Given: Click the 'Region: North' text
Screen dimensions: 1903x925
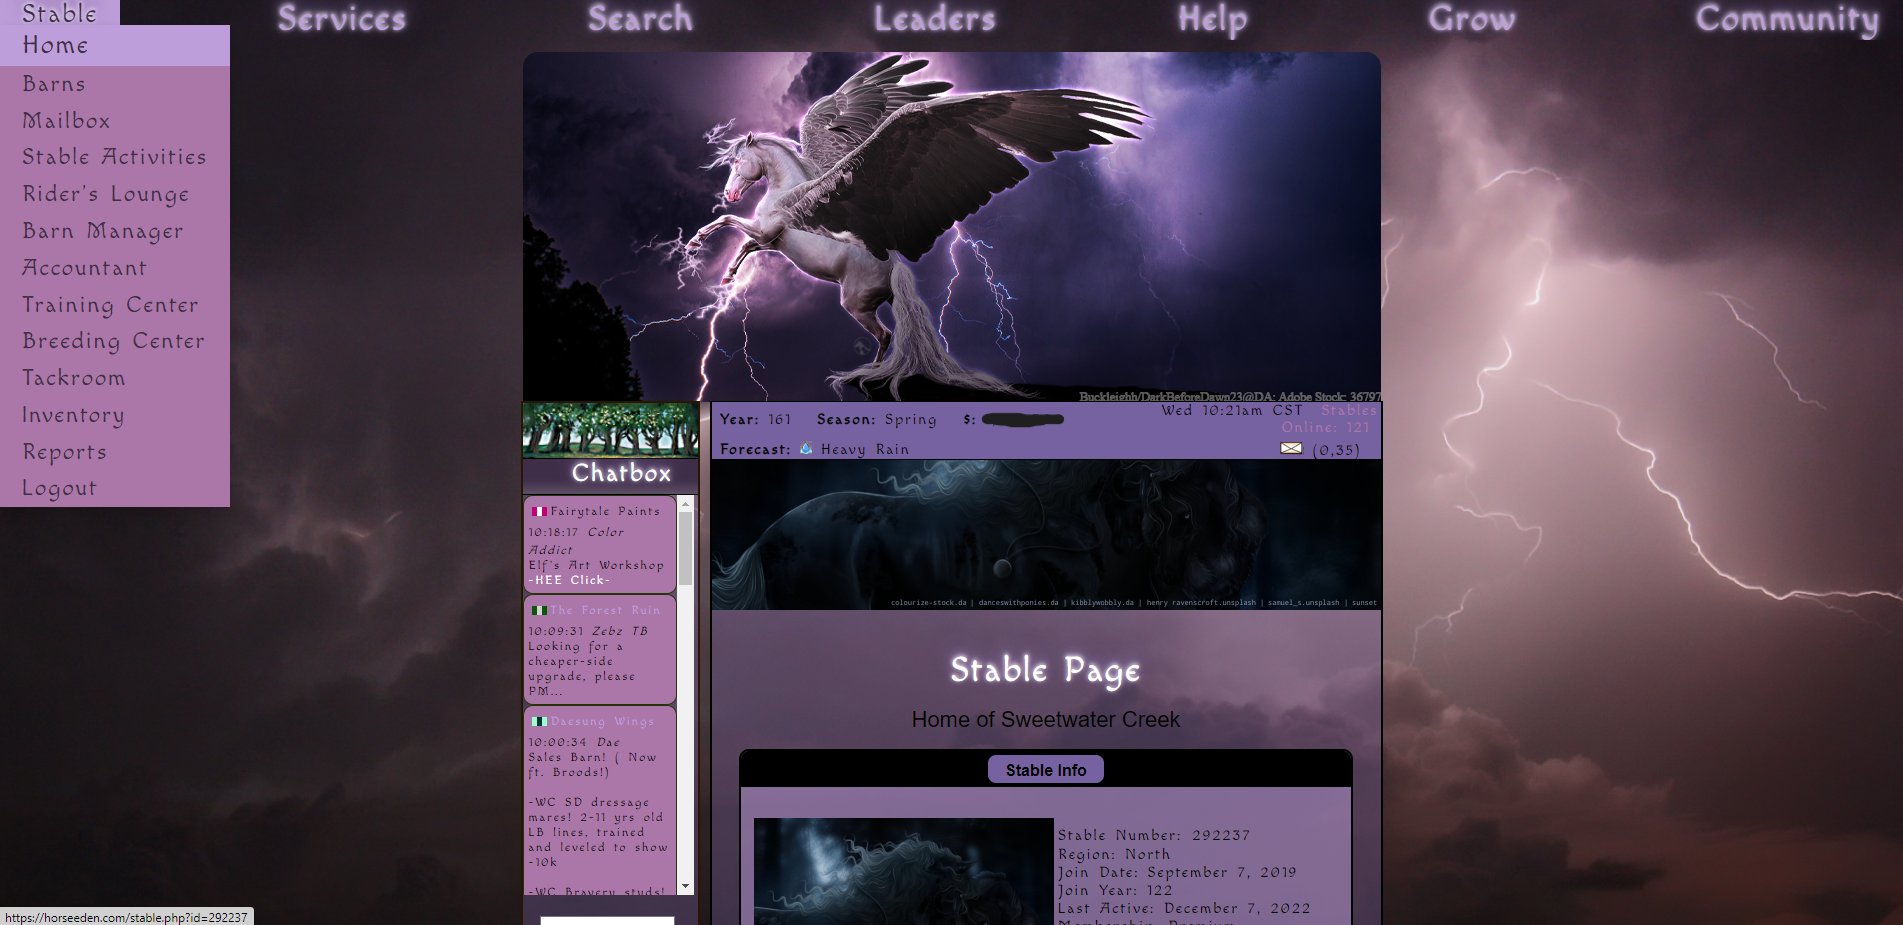Looking at the screenshot, I should tap(1114, 854).
